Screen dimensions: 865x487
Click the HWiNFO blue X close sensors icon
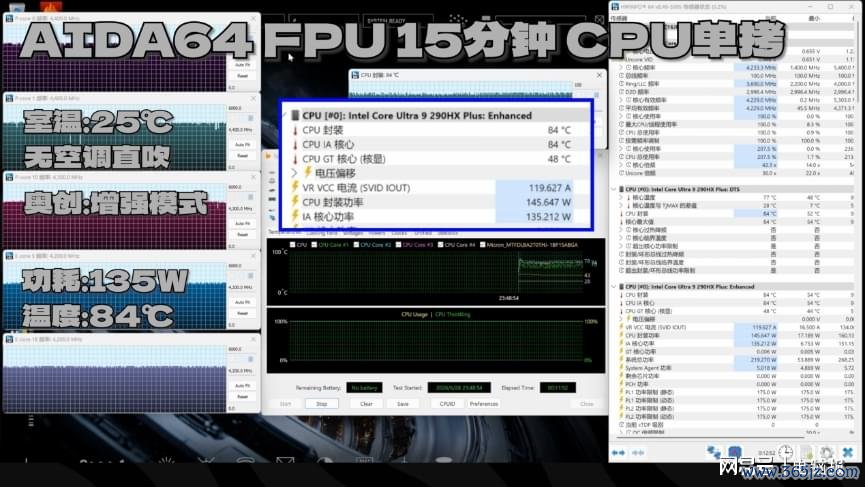coord(848,453)
